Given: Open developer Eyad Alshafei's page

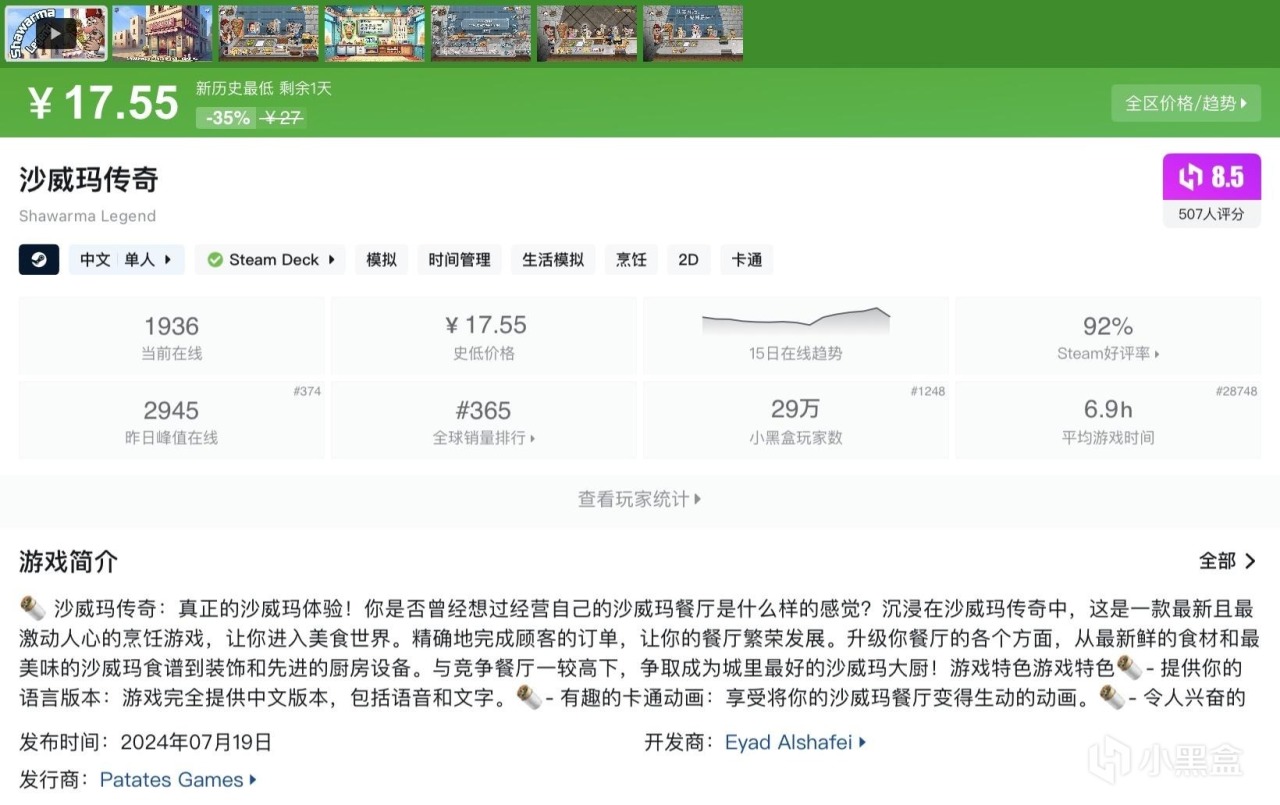Looking at the screenshot, I should tap(795, 742).
